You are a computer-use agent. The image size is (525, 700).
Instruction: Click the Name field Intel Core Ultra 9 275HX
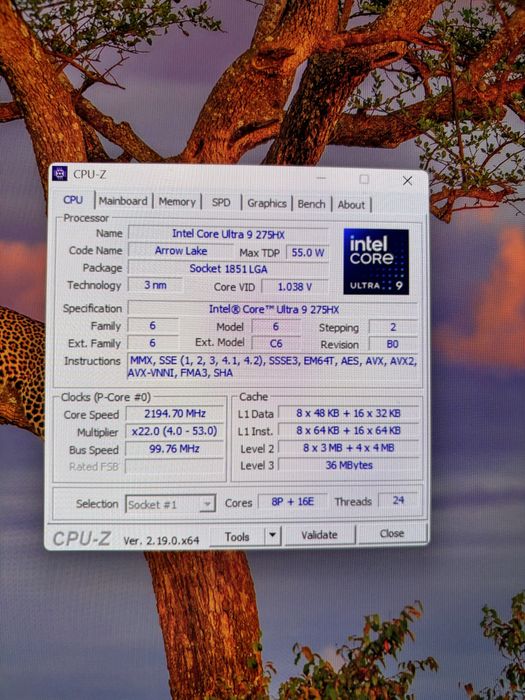(x=228, y=234)
